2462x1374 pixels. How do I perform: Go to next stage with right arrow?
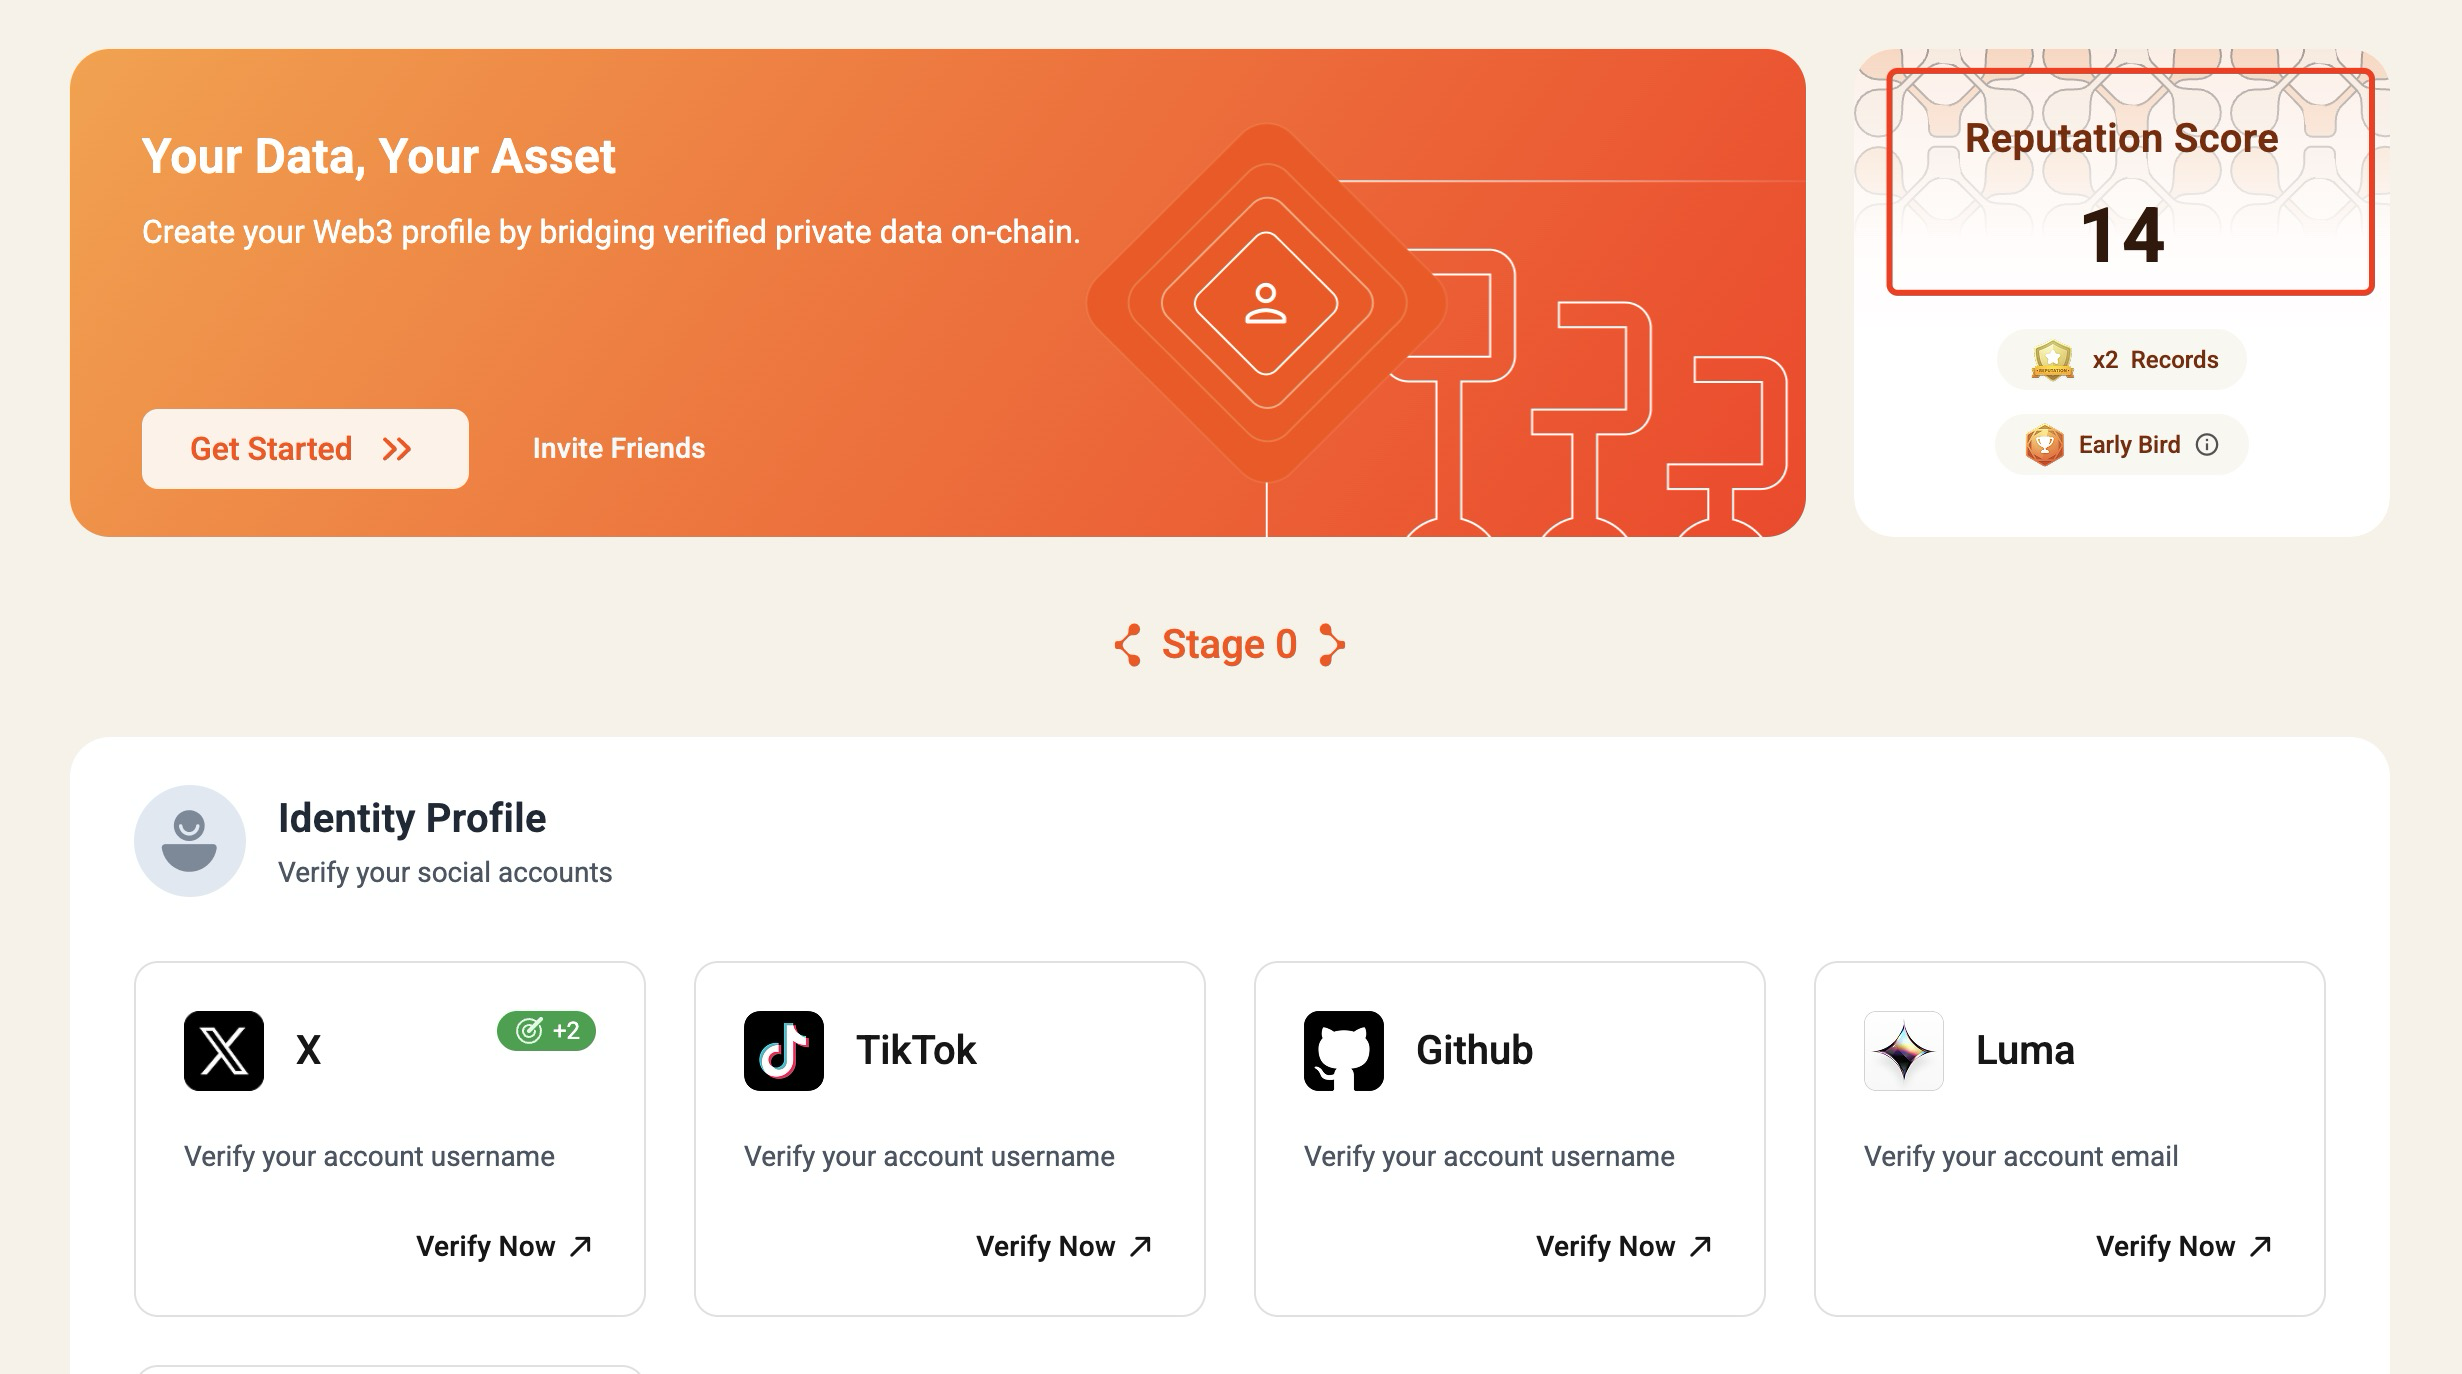[x=1332, y=645]
